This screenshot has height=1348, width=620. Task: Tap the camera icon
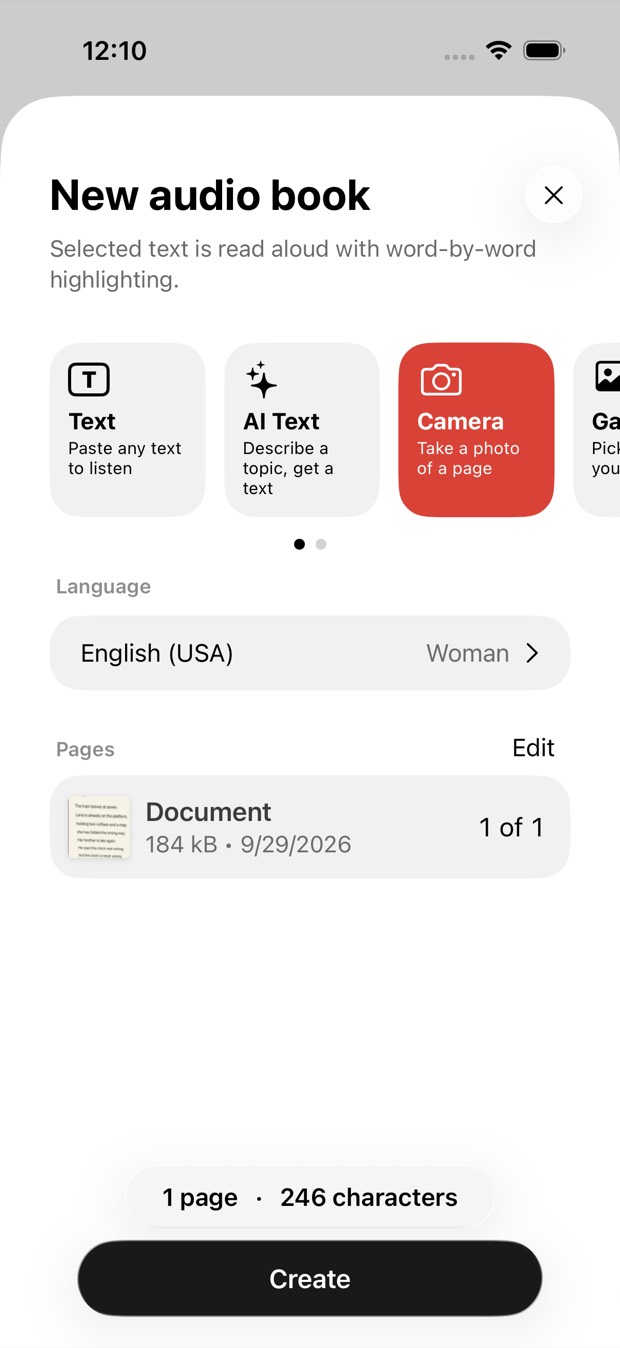coord(441,380)
